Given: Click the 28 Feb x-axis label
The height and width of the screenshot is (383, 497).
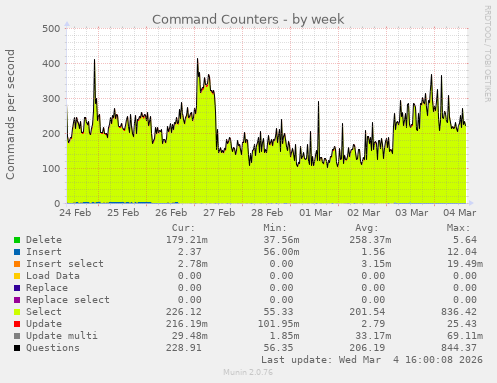Looking at the screenshot, I should (x=267, y=213).
